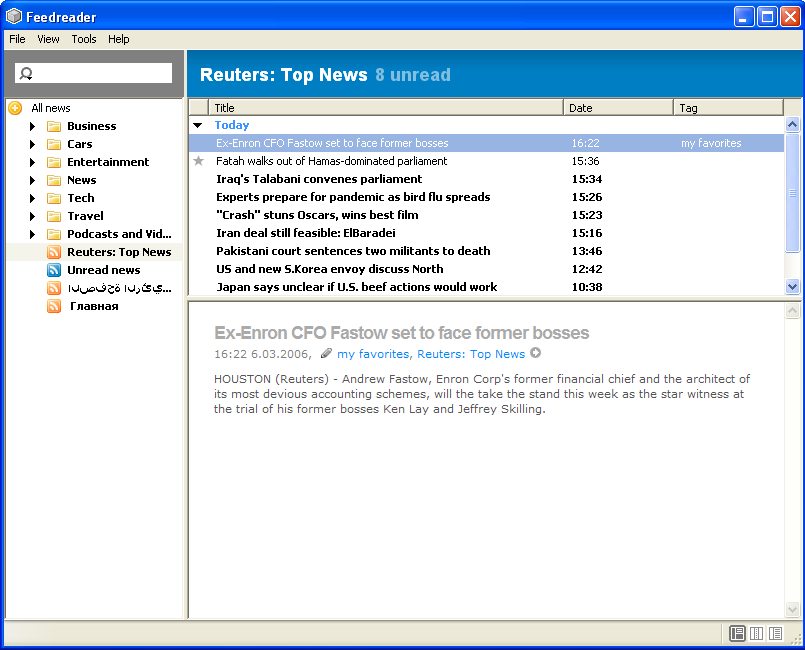Click the my favorites tag cell in selected row
The height and width of the screenshot is (650, 805).
click(711, 143)
